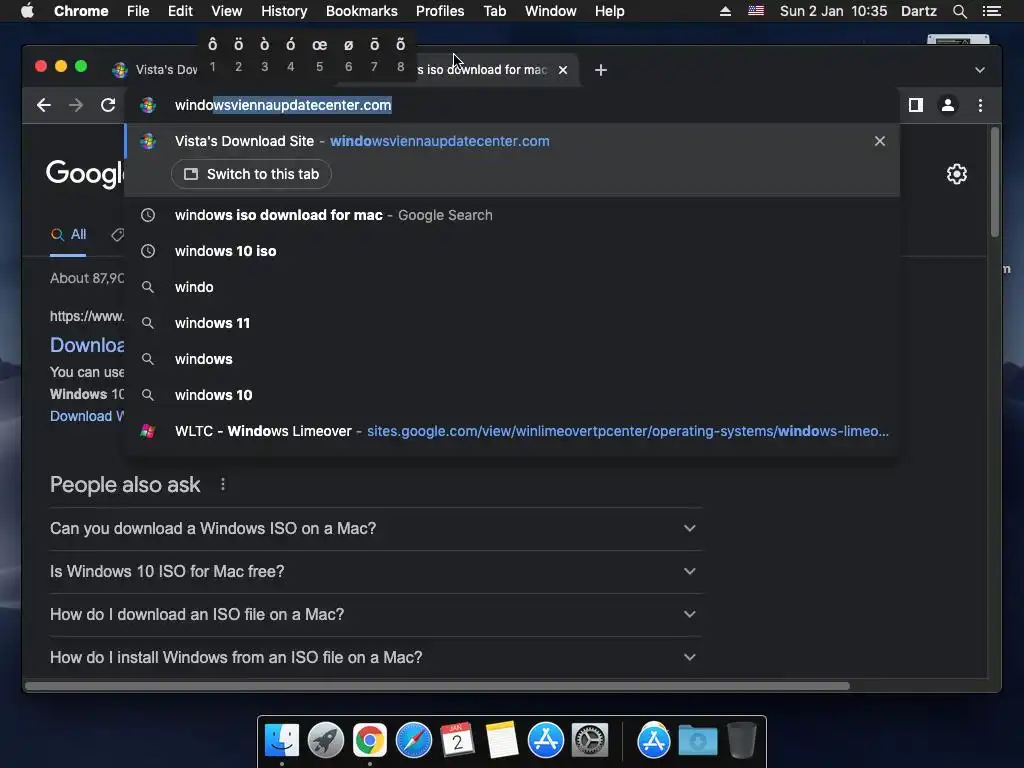Open System Preferences from the Dock
Image resolution: width=1024 pixels, height=768 pixels.
click(590, 741)
